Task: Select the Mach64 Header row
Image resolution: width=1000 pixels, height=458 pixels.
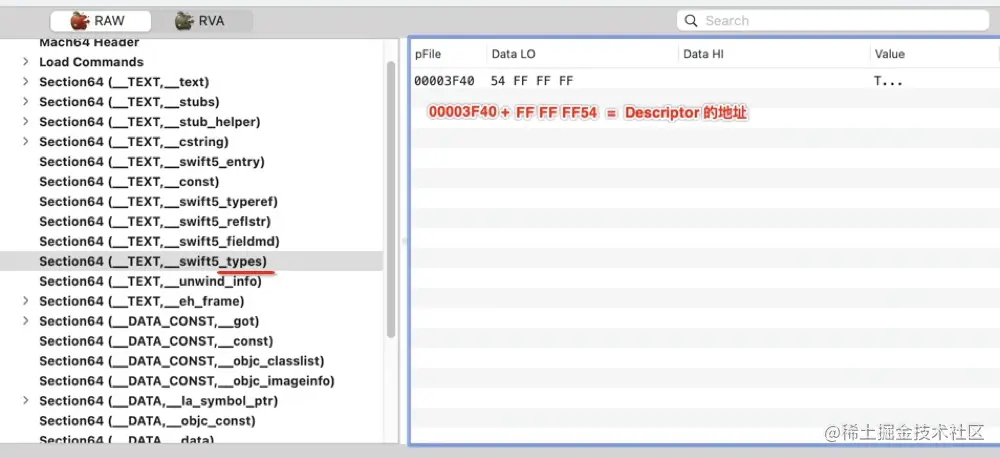Action: (x=191, y=43)
